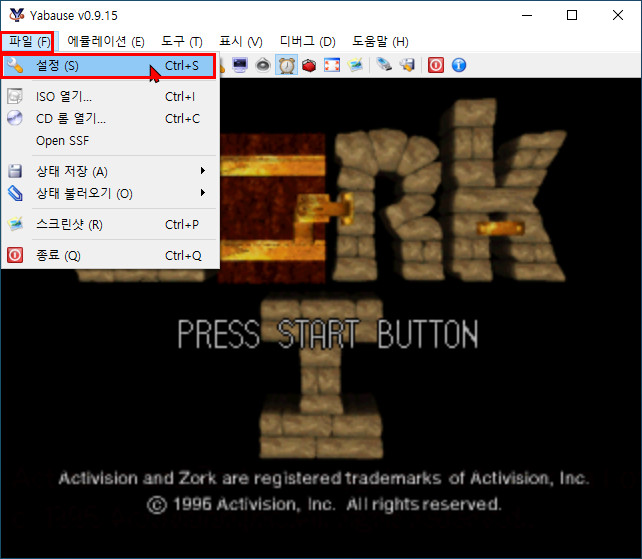
Task: Open the USB stick toolbar icon
Action: (384, 65)
